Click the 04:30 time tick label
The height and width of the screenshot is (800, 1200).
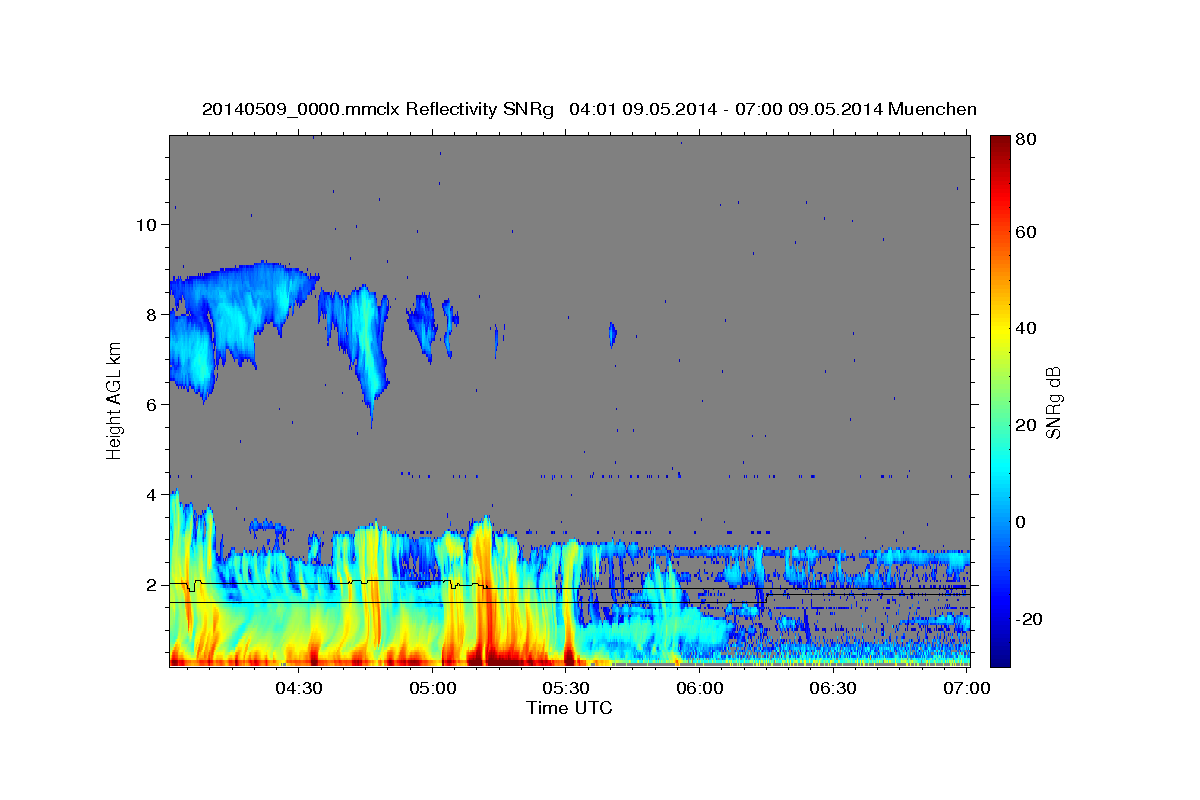[299, 688]
